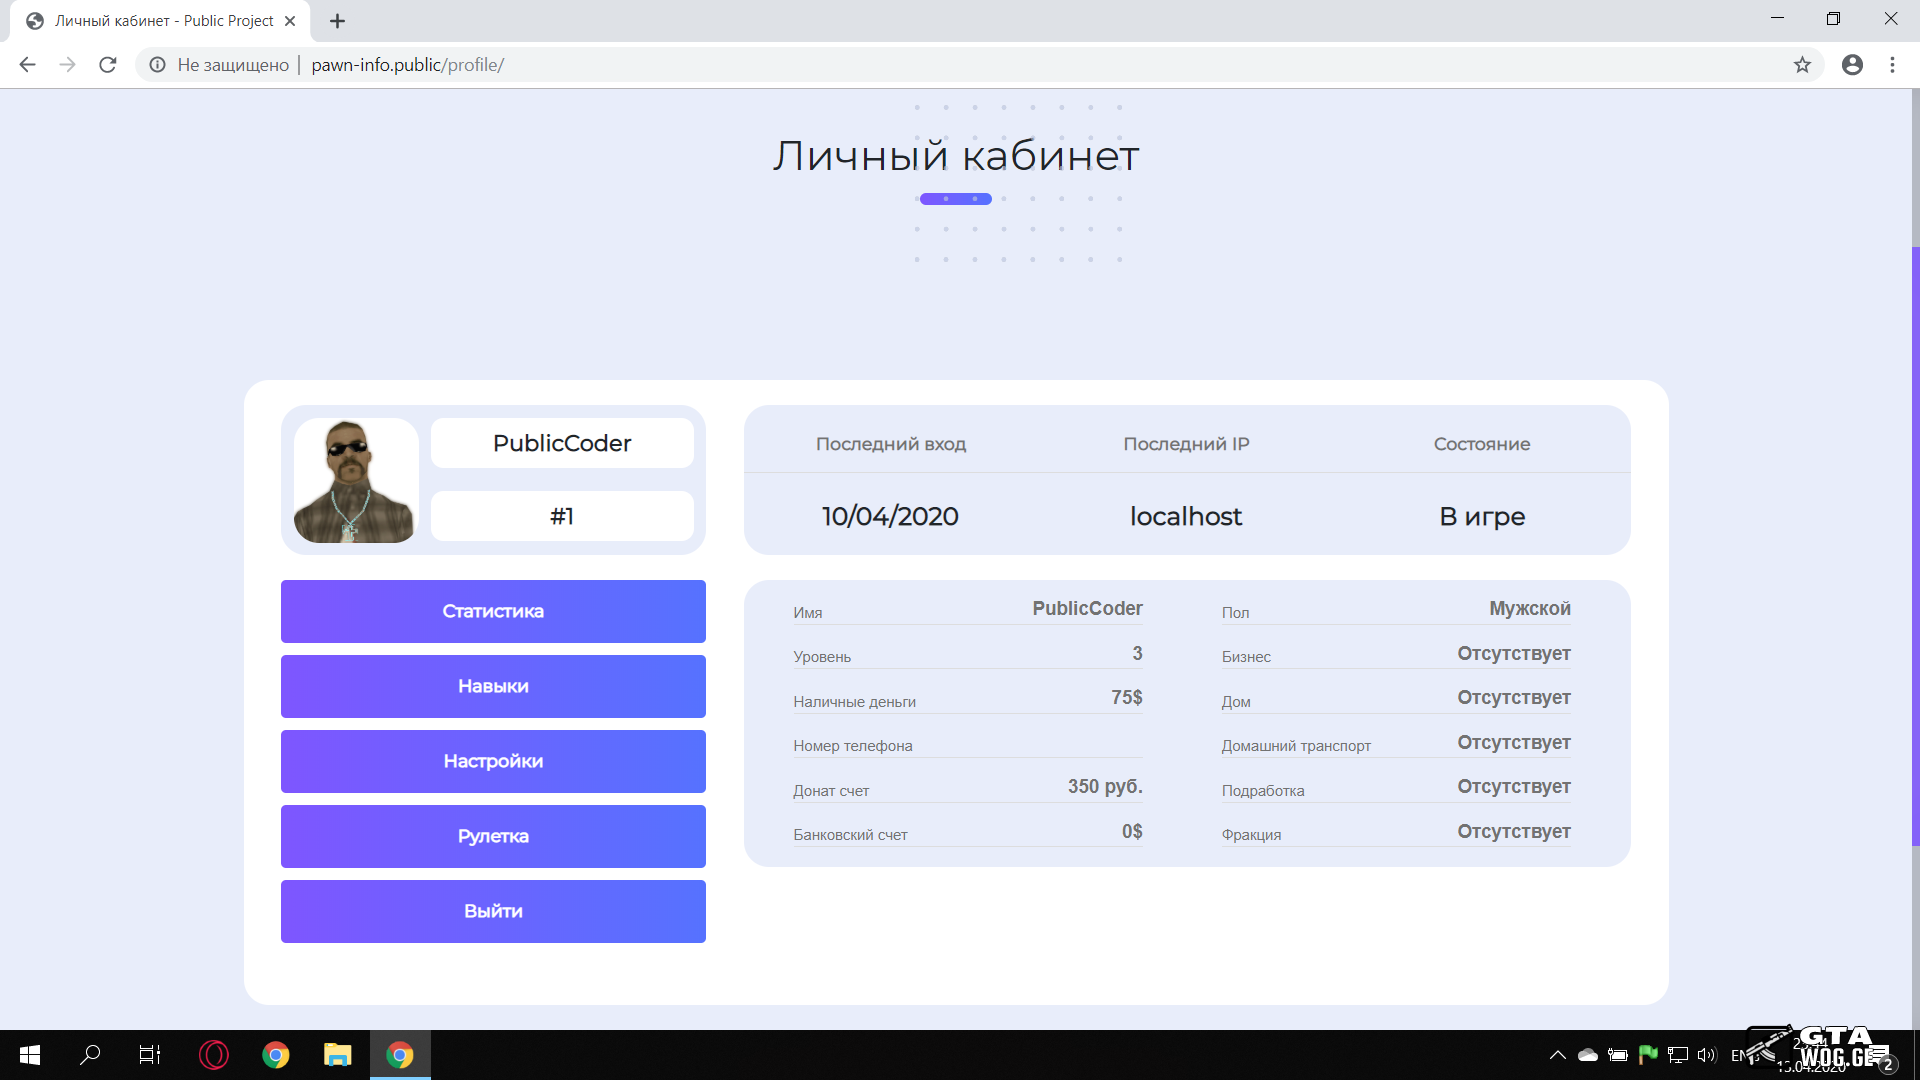Open the Навыки section
This screenshot has width=1920, height=1080.
tap(493, 686)
